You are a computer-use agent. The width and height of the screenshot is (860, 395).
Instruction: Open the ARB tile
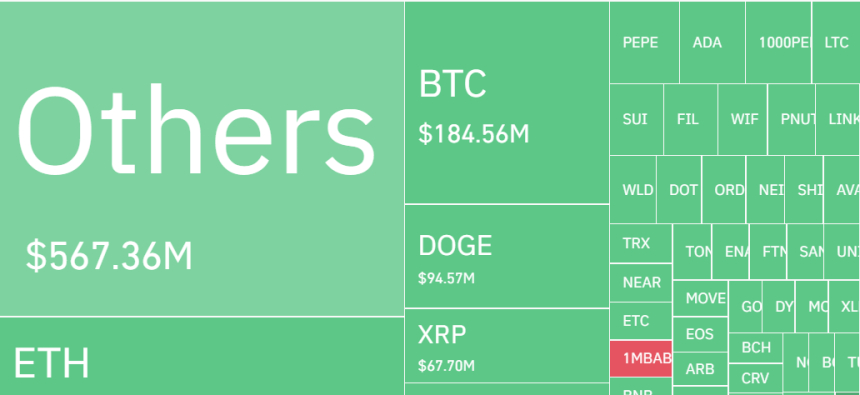(700, 369)
